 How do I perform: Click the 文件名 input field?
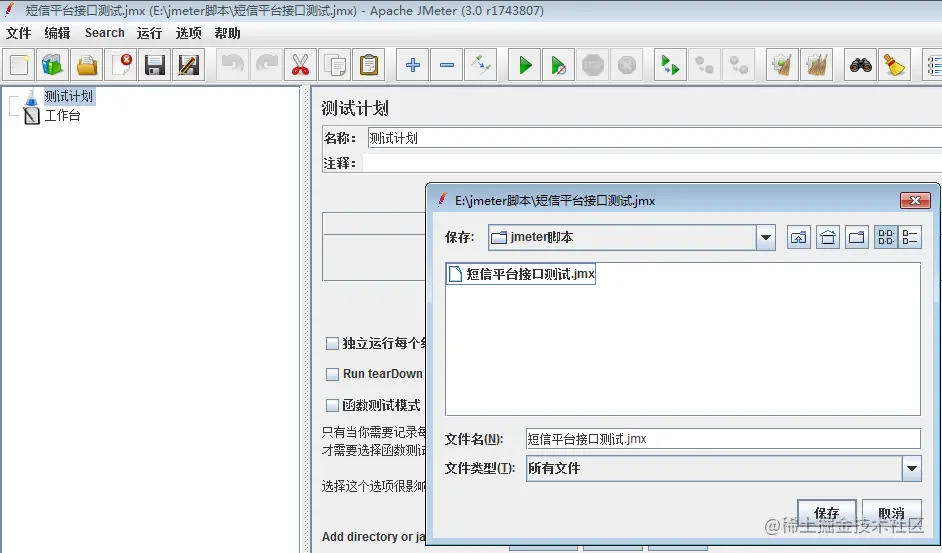coord(723,439)
